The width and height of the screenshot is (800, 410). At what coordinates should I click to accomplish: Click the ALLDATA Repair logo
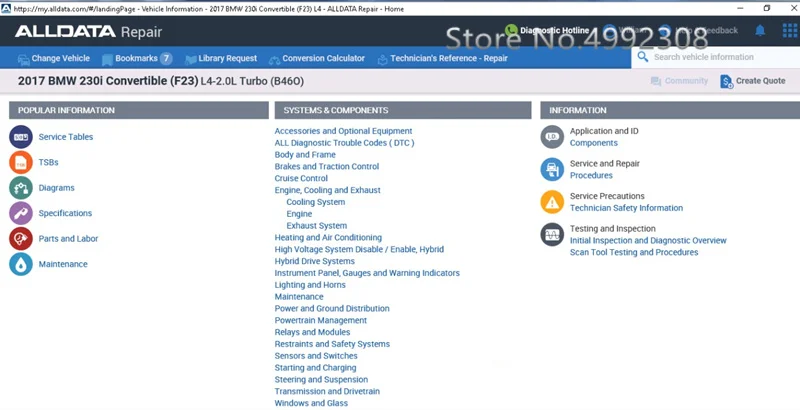(88, 32)
